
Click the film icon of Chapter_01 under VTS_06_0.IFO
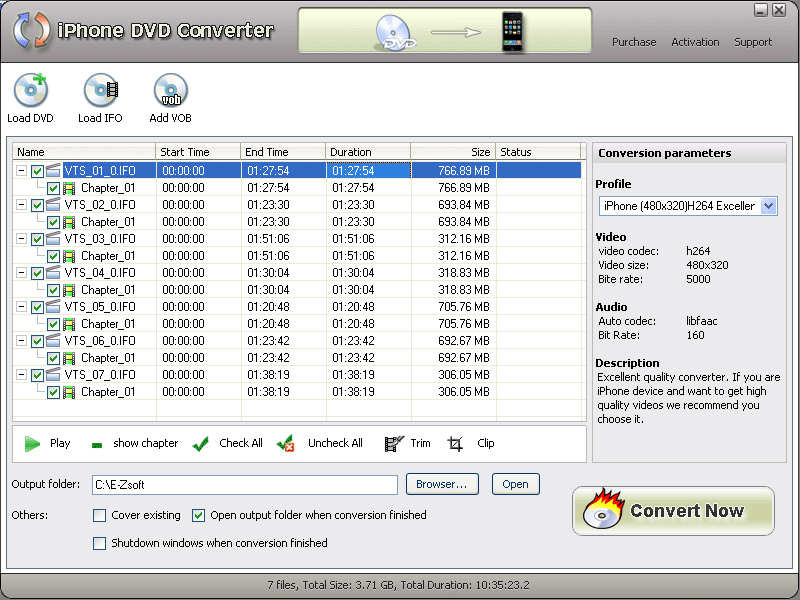pyautogui.click(x=69, y=358)
